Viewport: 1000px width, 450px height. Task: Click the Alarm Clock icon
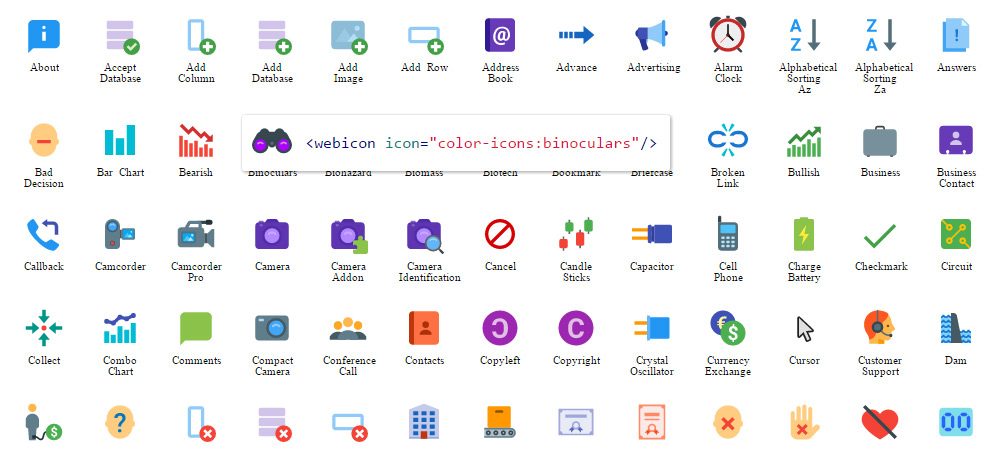click(728, 34)
